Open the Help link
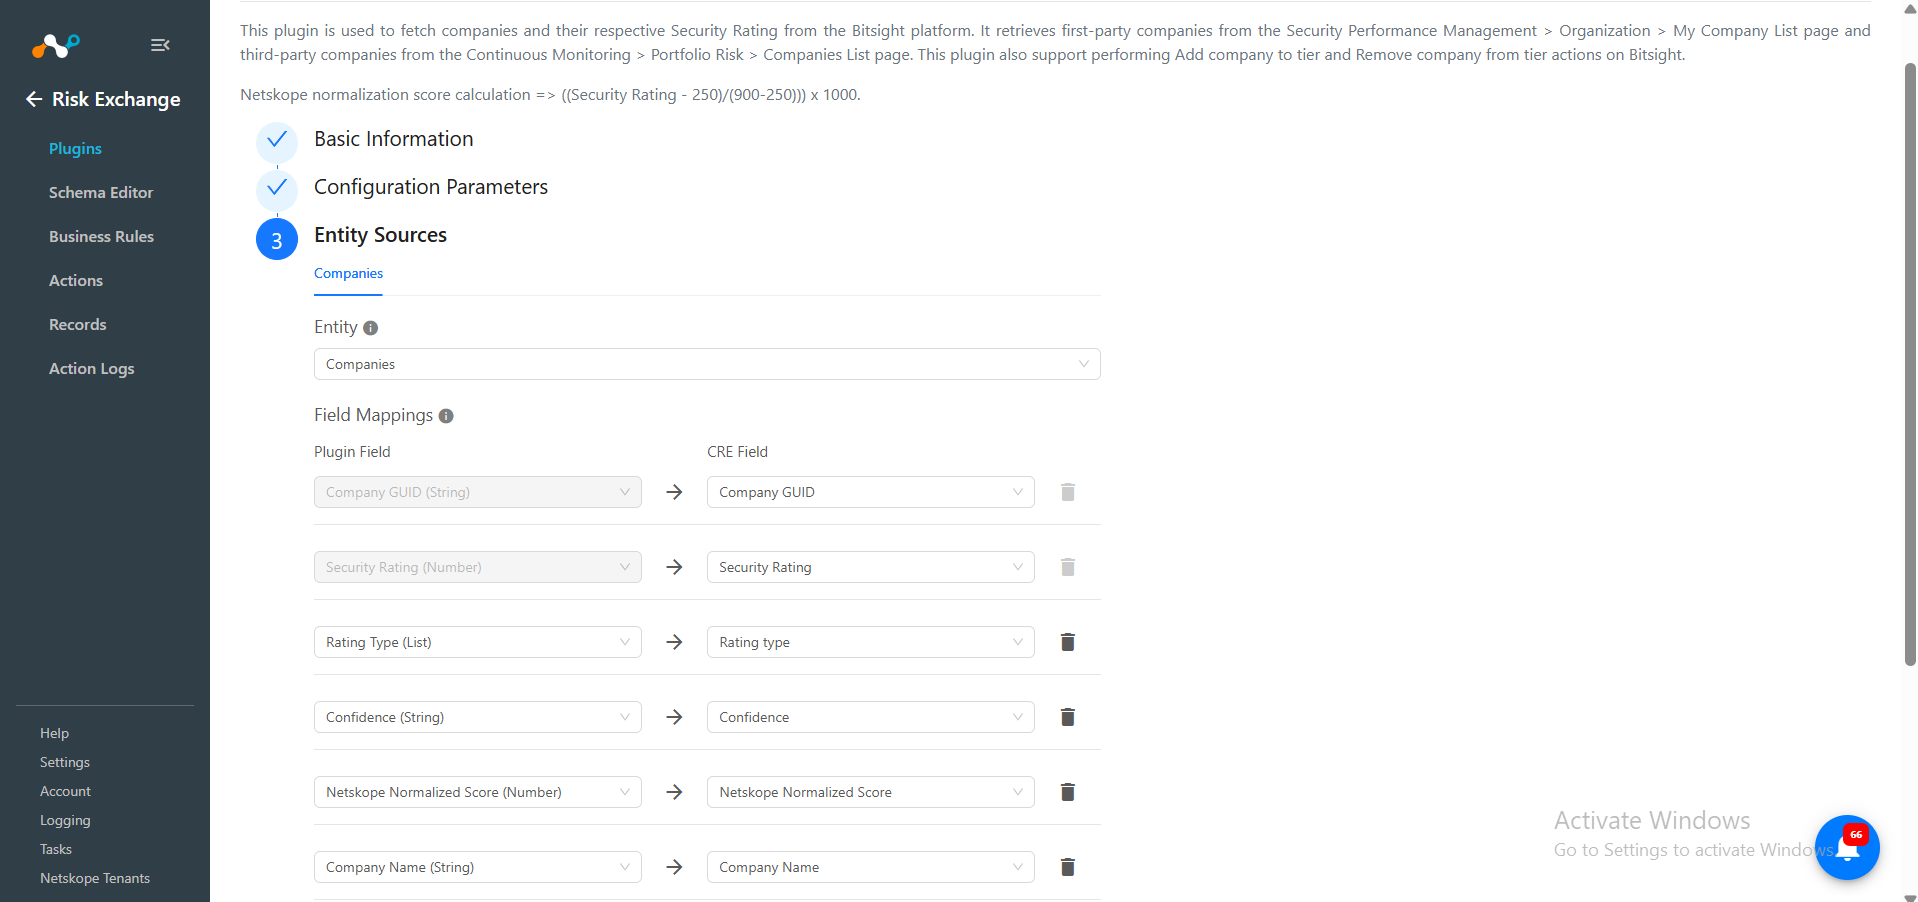1918x902 pixels. click(54, 733)
